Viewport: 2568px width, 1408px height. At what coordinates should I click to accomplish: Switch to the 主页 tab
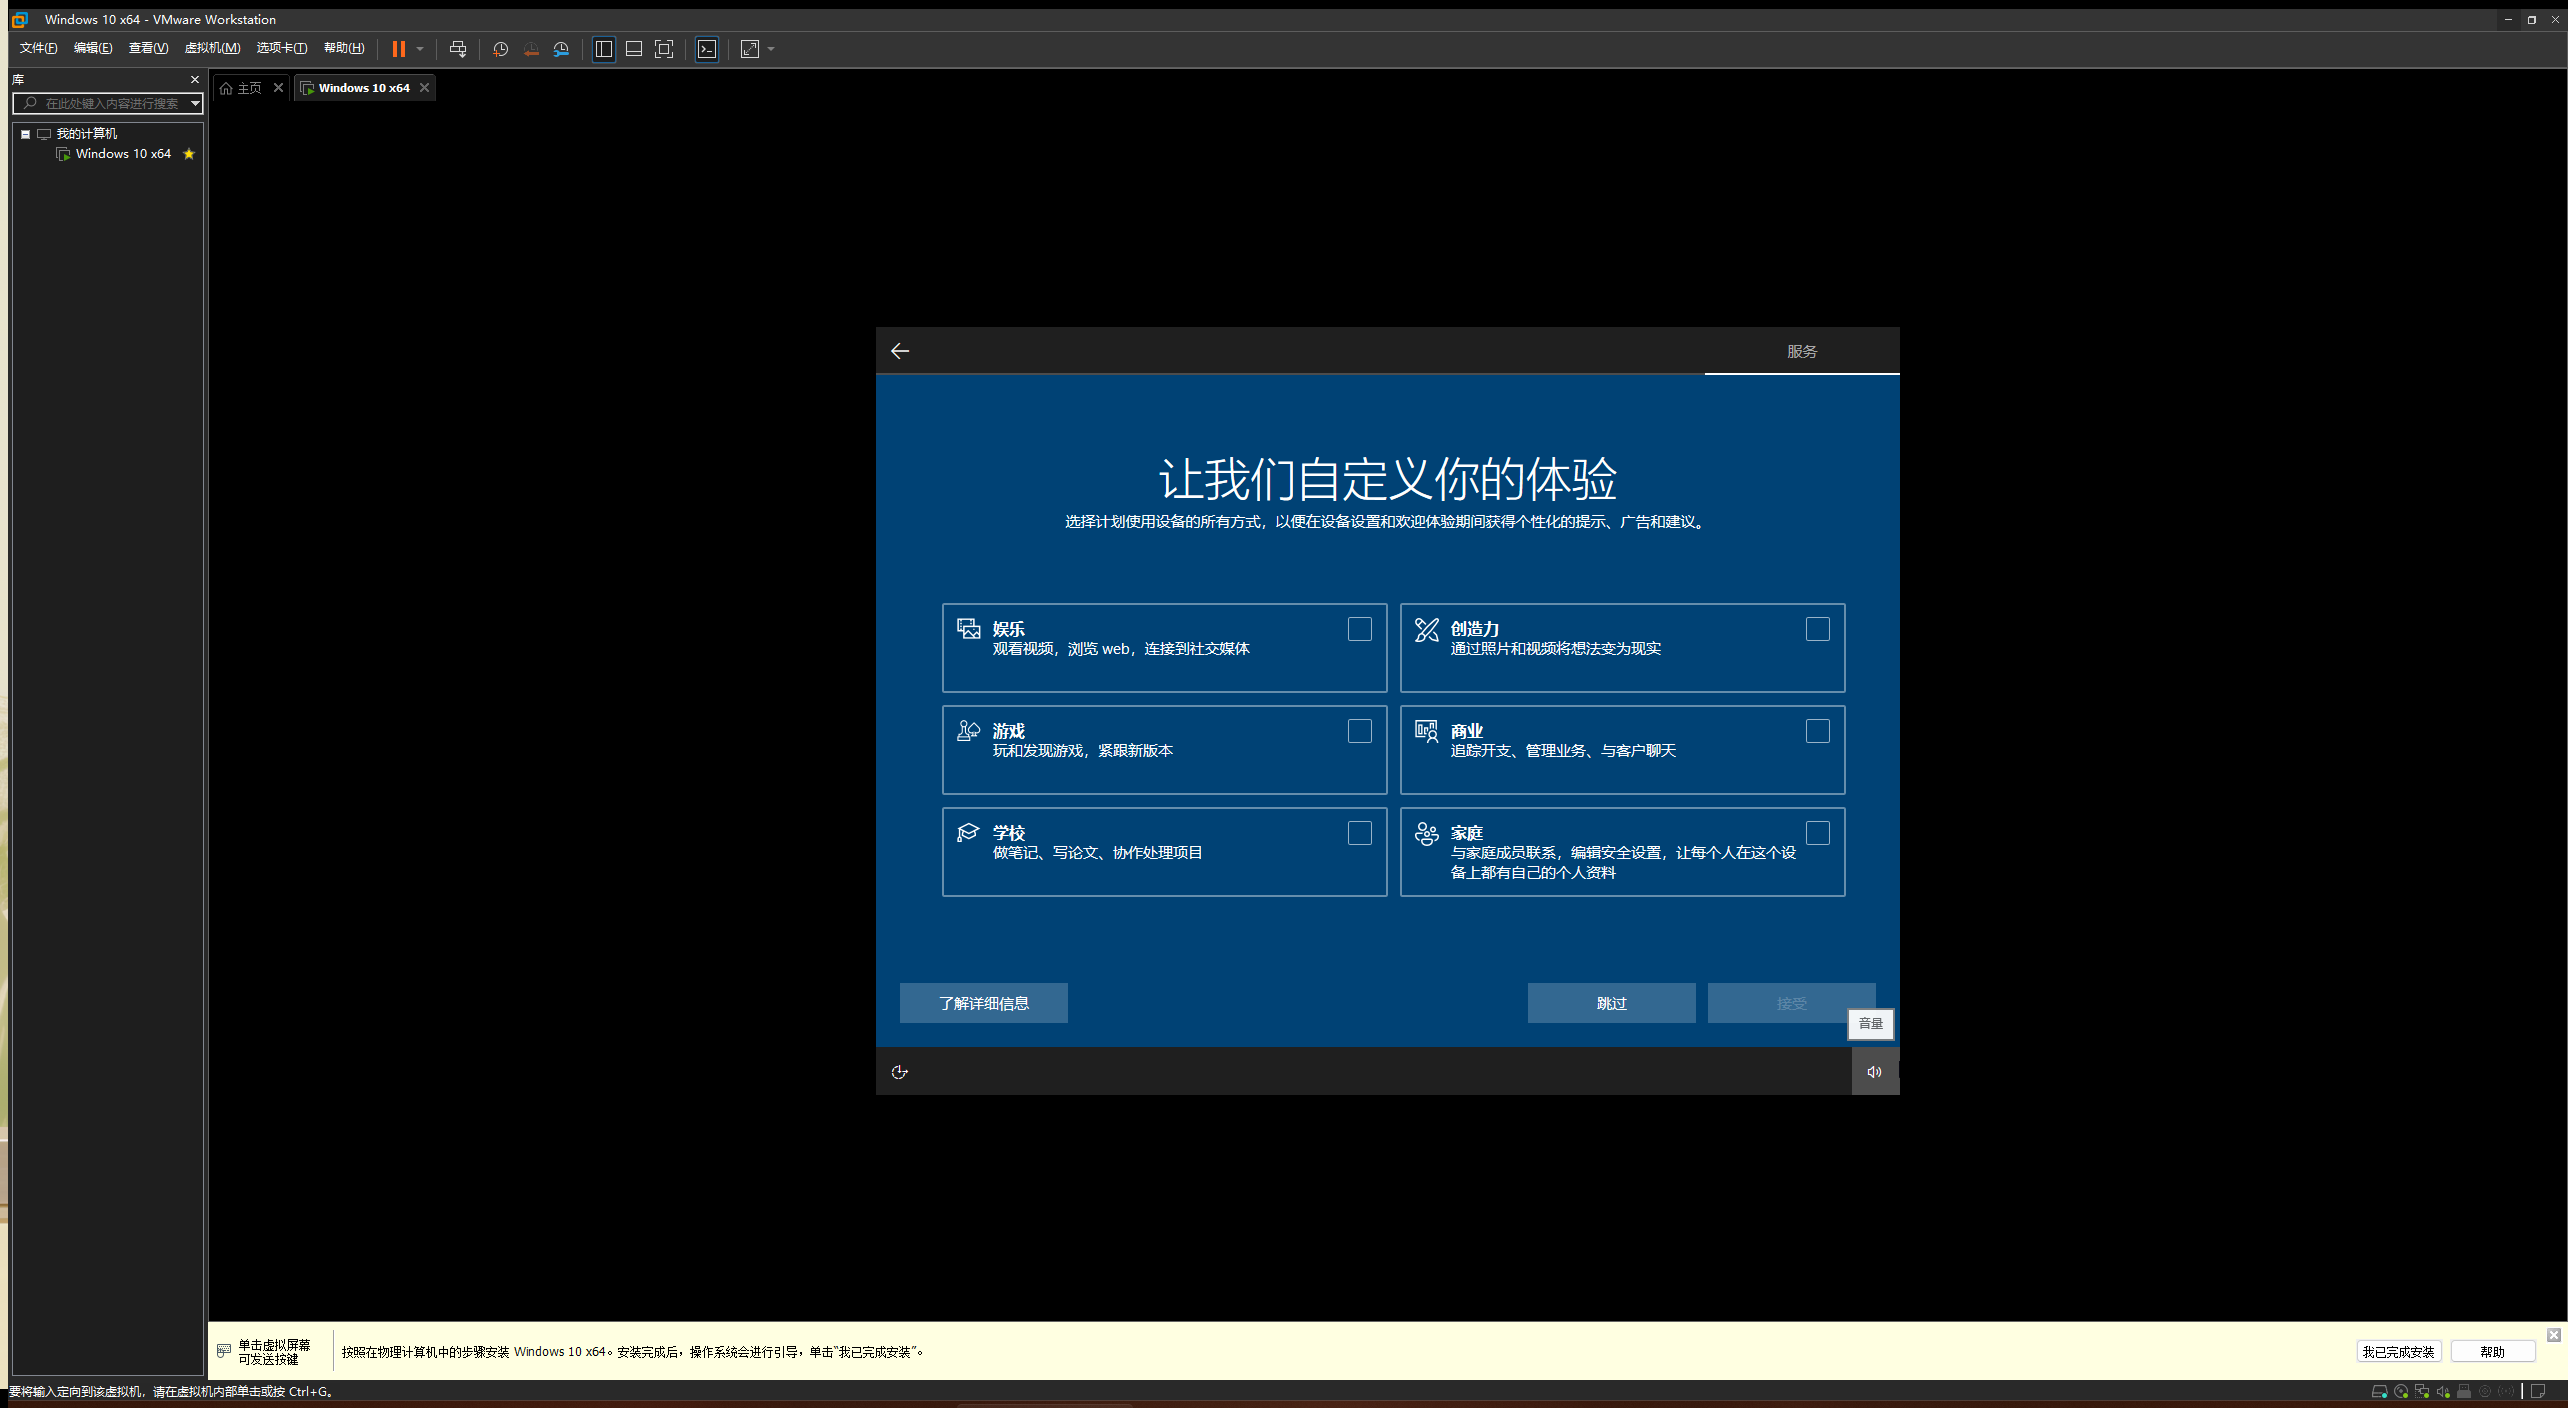pyautogui.click(x=248, y=87)
